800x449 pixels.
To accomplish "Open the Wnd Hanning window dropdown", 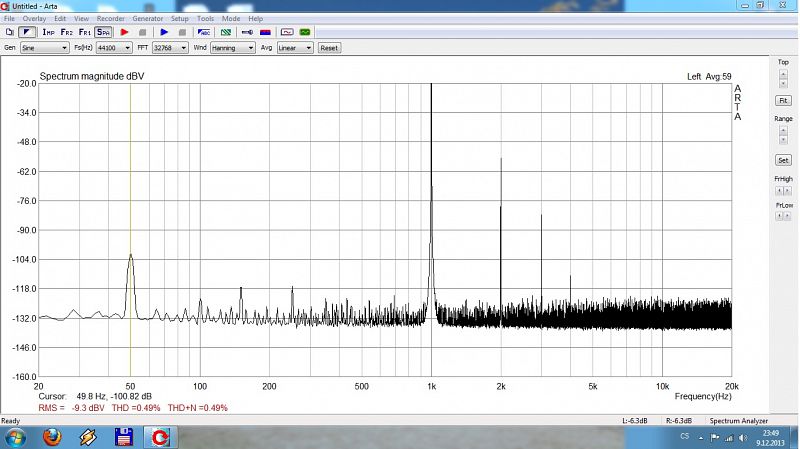I will (x=233, y=48).
